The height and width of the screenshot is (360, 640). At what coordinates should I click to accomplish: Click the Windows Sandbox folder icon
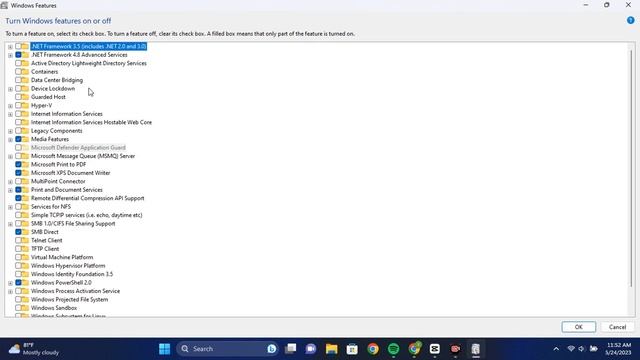(x=25, y=308)
